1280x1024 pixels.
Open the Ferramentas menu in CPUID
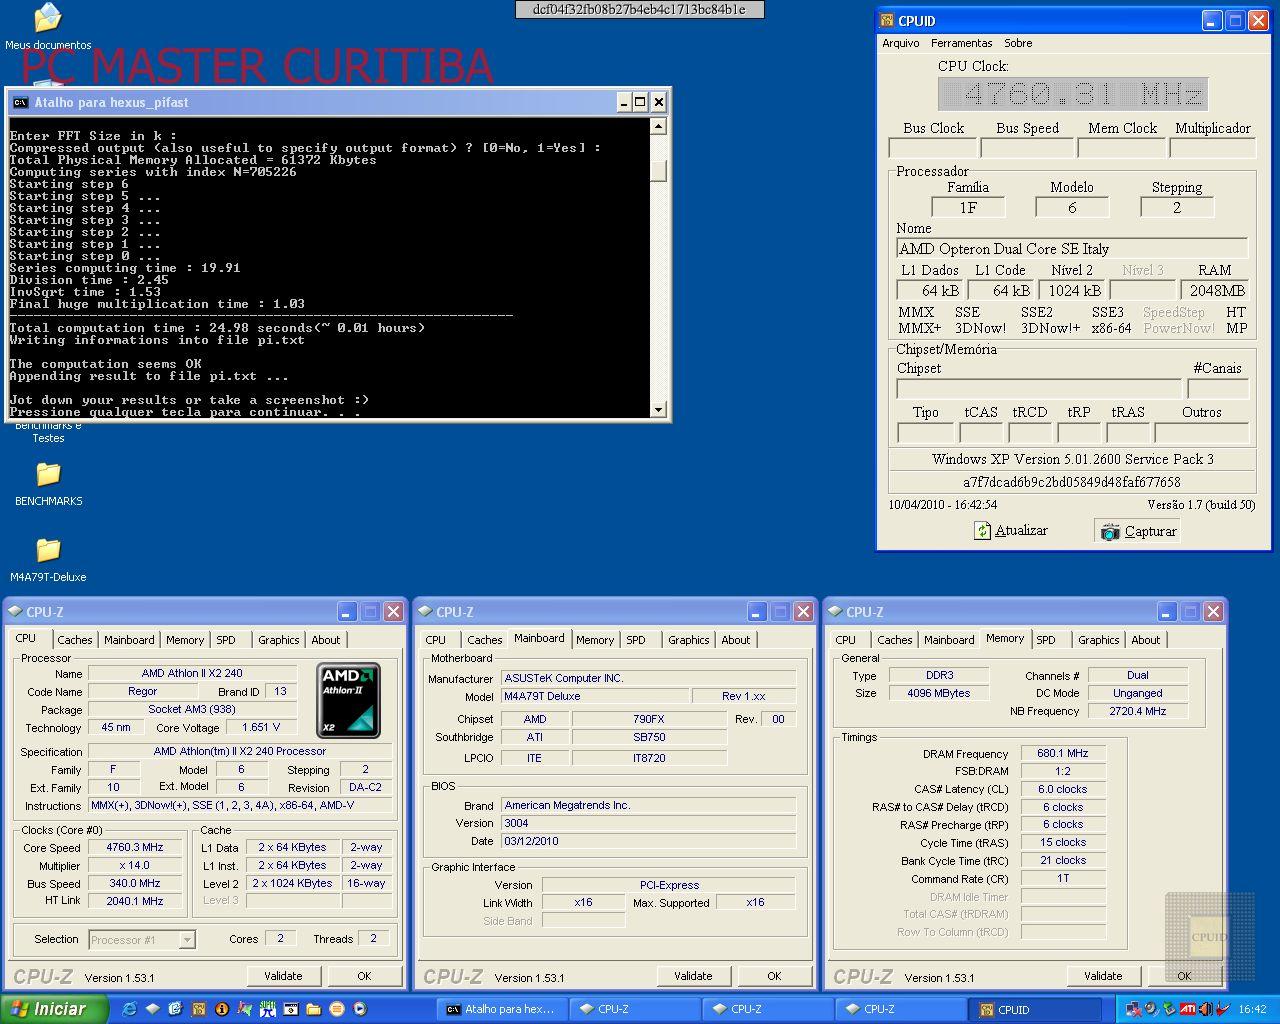point(961,43)
